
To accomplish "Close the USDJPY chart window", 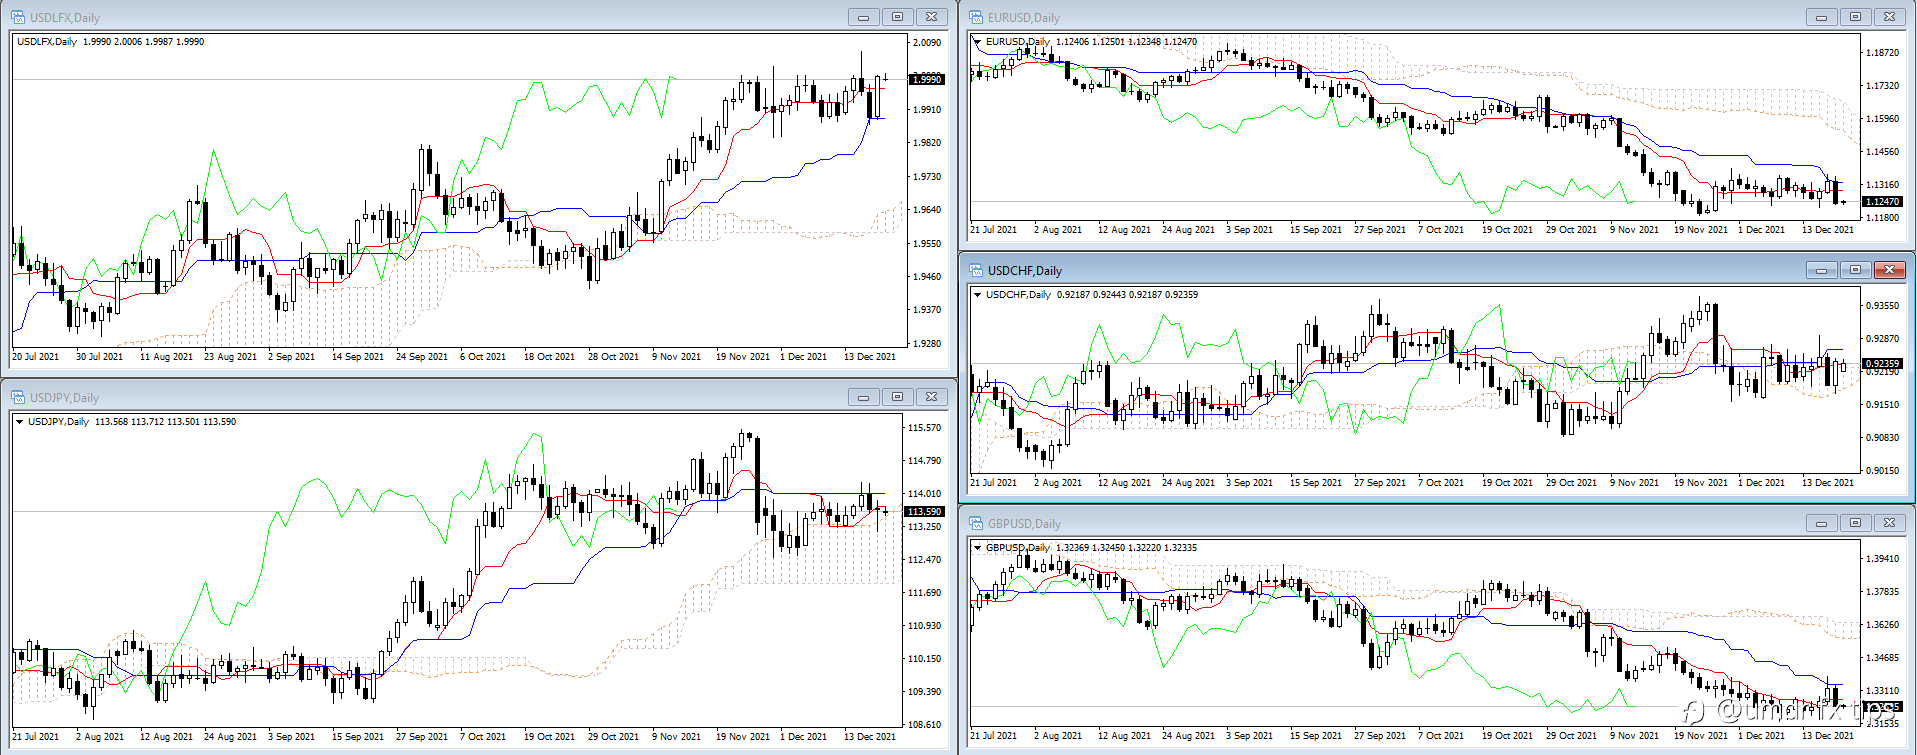I will (x=931, y=397).
